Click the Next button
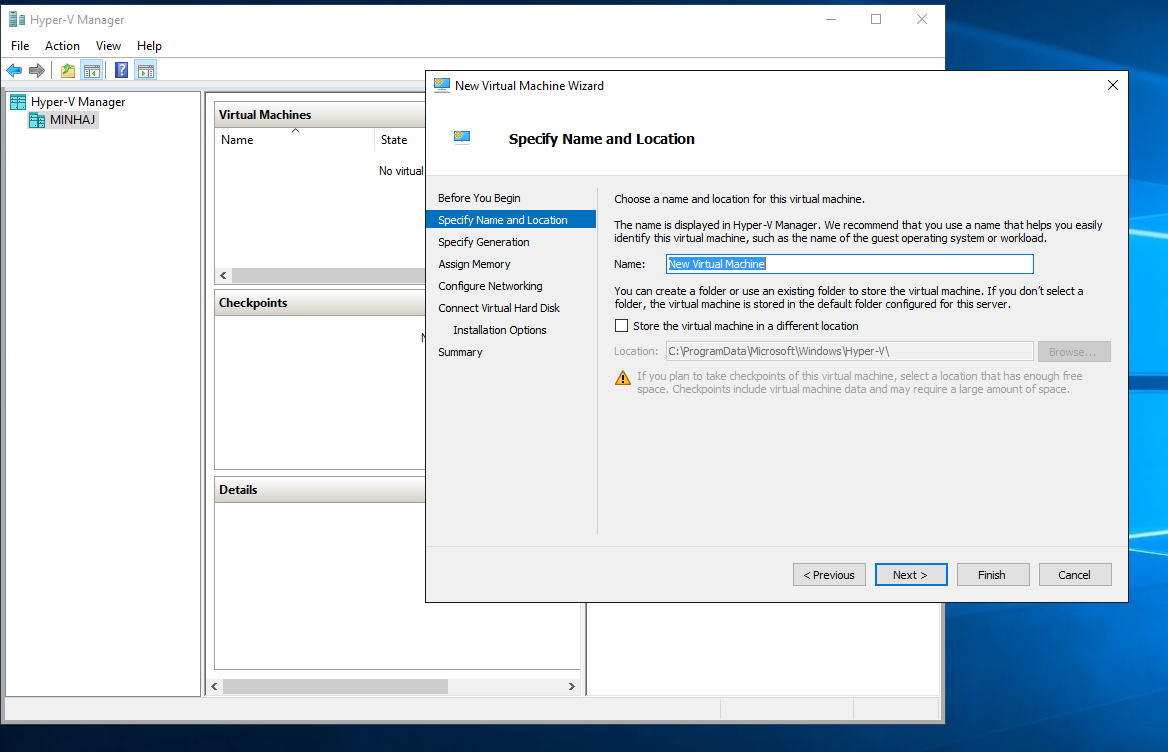1168x752 pixels. 910,575
